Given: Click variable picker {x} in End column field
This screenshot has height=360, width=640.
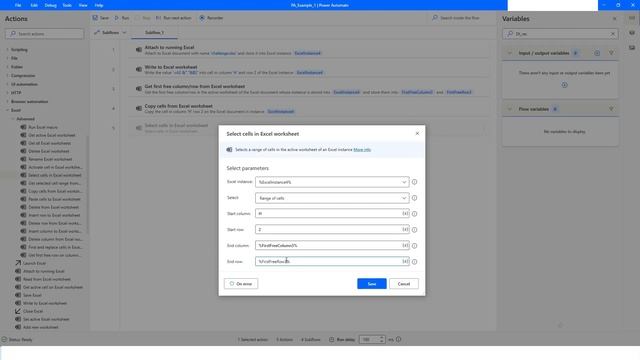Looking at the screenshot, I should 405,245.
